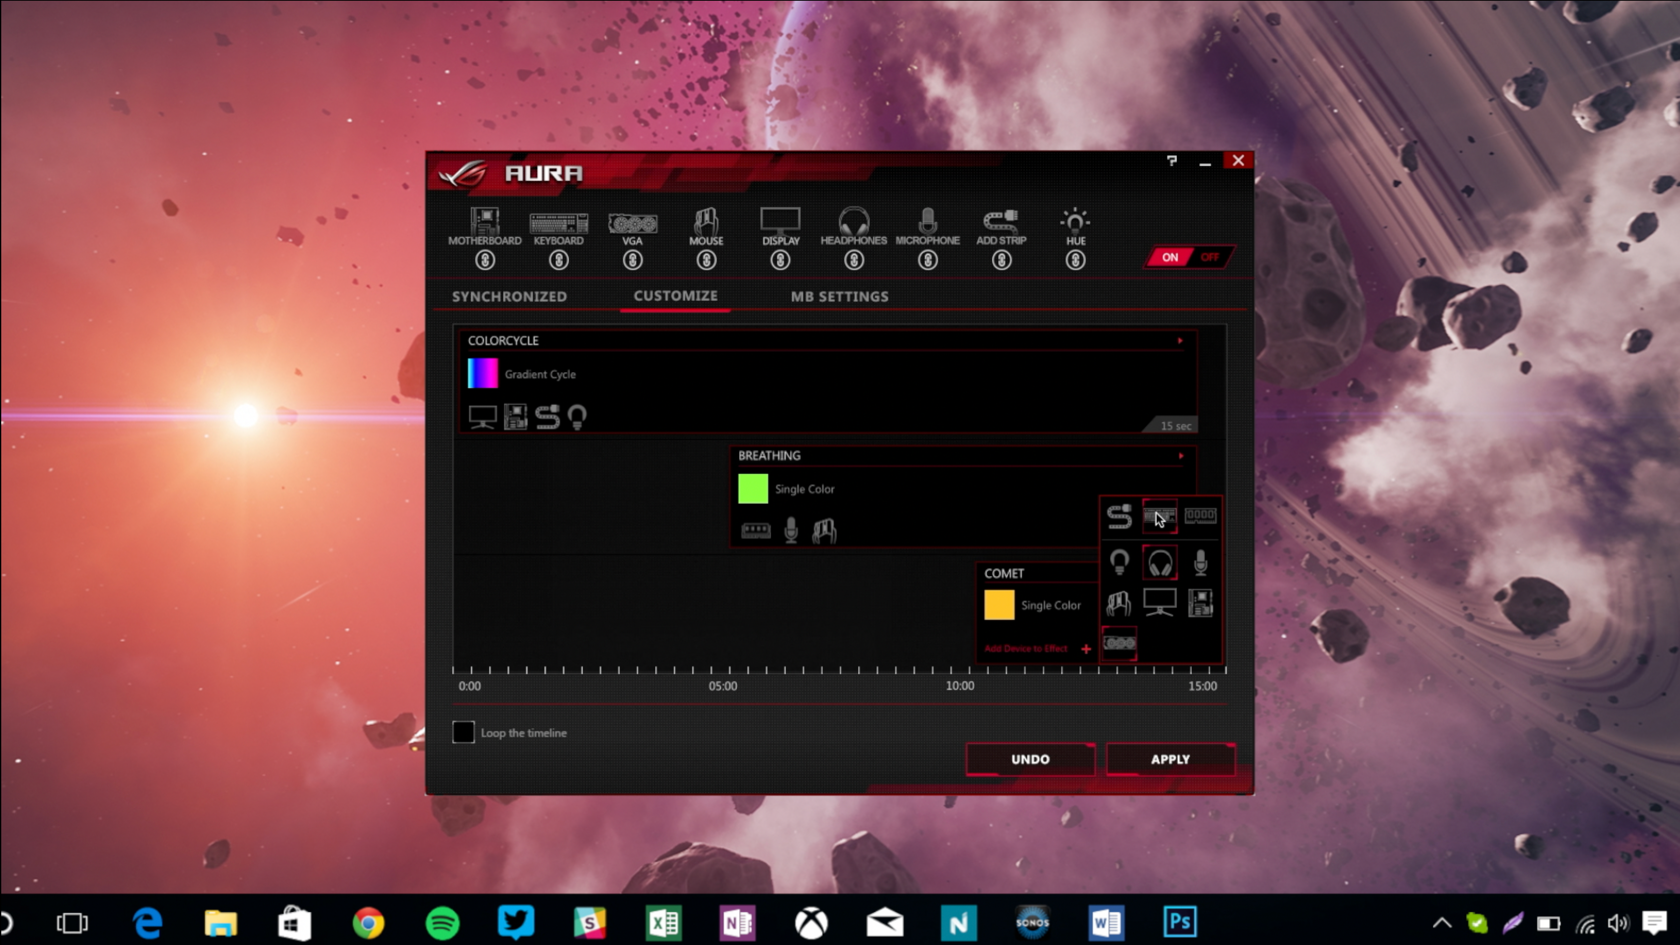Click memory module icon in Breathing effect
1680x945 pixels.
(x=756, y=530)
